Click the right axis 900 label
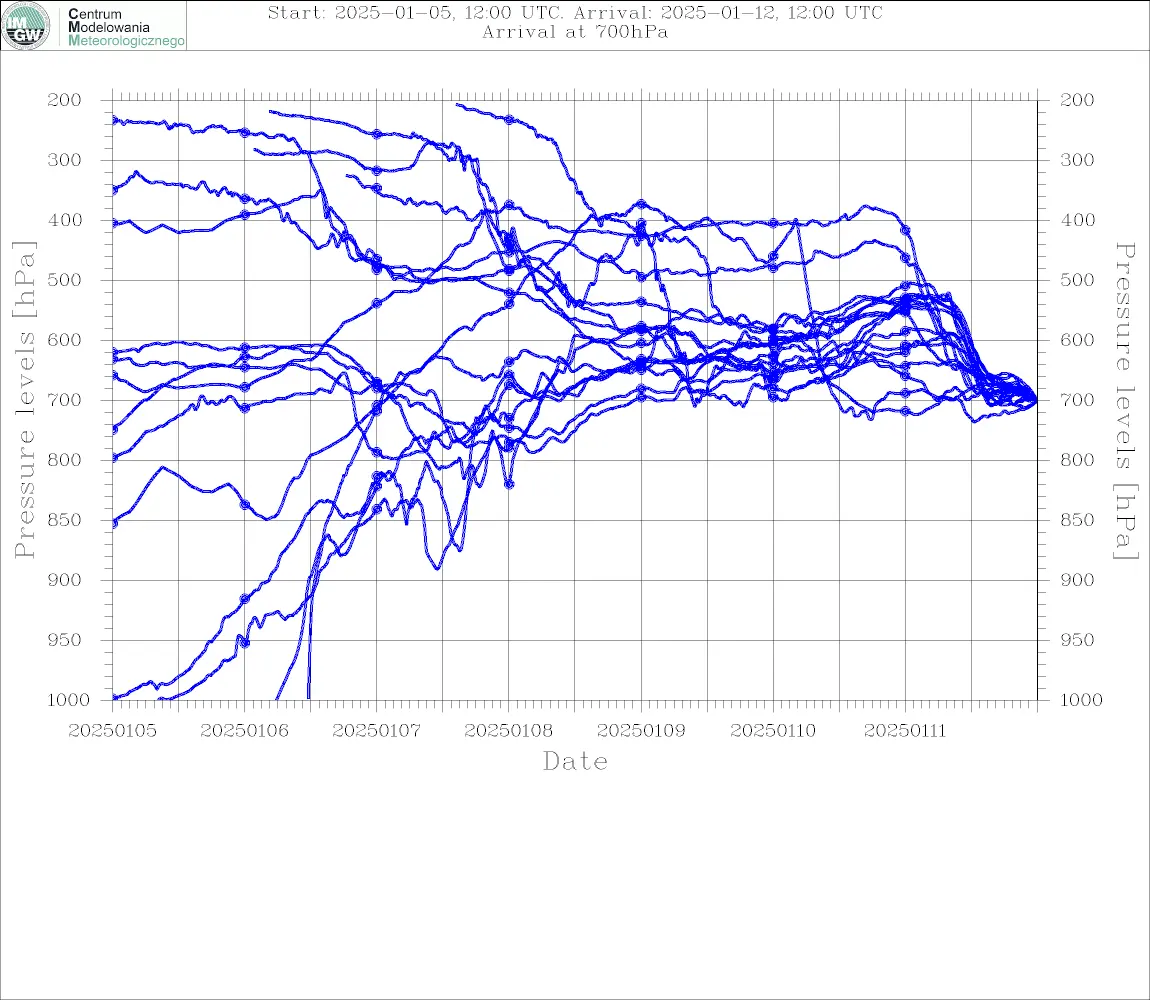 (1077, 580)
